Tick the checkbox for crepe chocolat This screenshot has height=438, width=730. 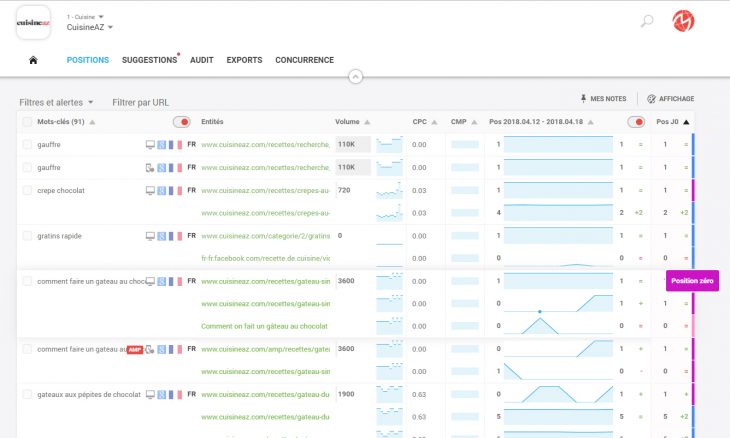(x=27, y=190)
